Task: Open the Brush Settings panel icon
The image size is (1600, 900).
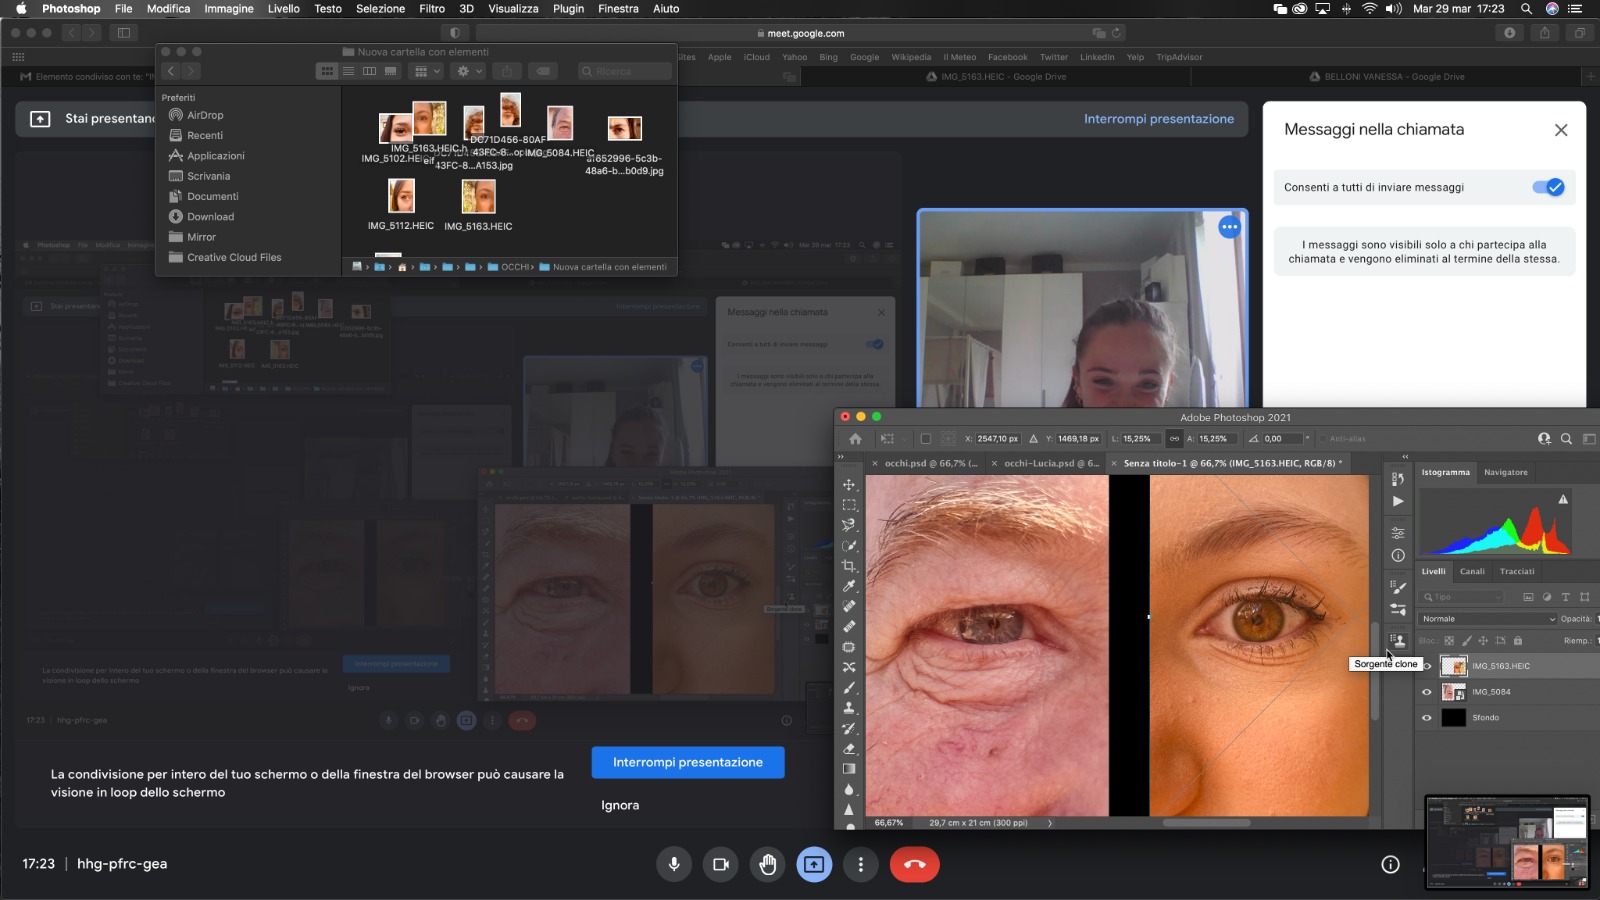Action: (x=1398, y=587)
